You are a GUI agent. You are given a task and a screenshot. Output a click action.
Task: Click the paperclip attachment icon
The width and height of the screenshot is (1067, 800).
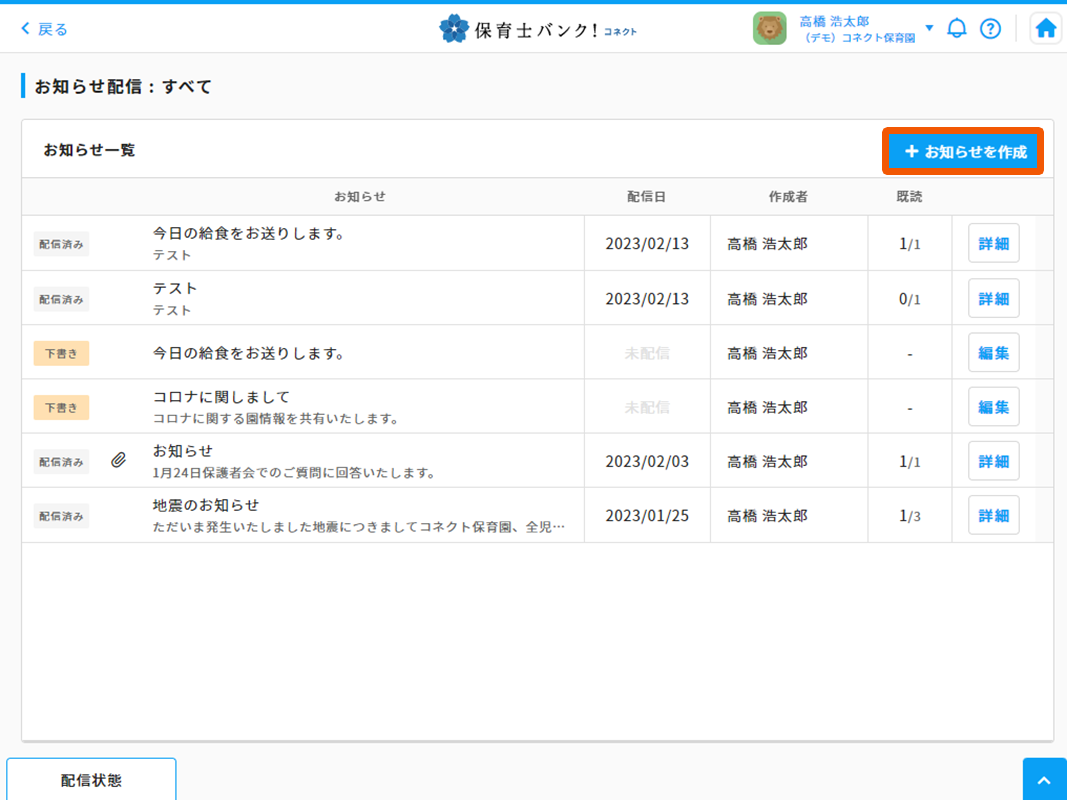tap(118, 461)
